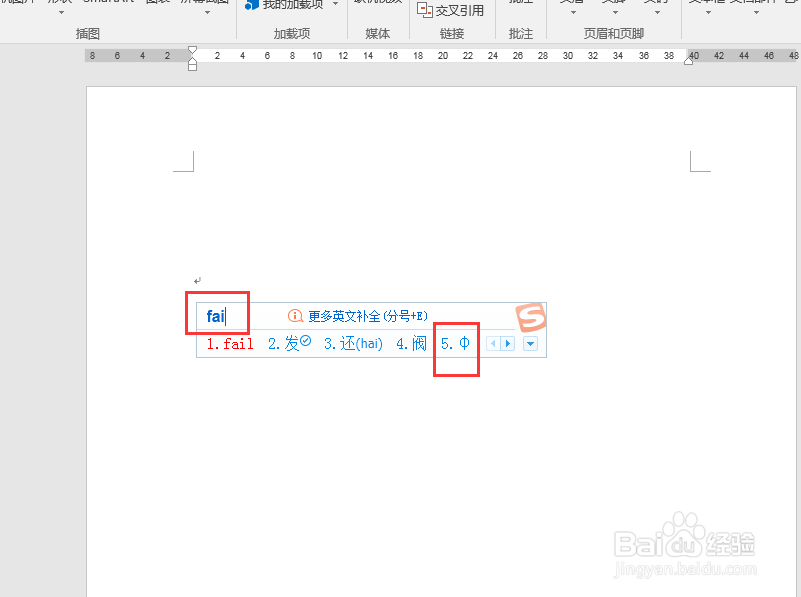The height and width of the screenshot is (597, 801).
Task: Insert a SmartArt graphic
Action: click(x=108, y=5)
